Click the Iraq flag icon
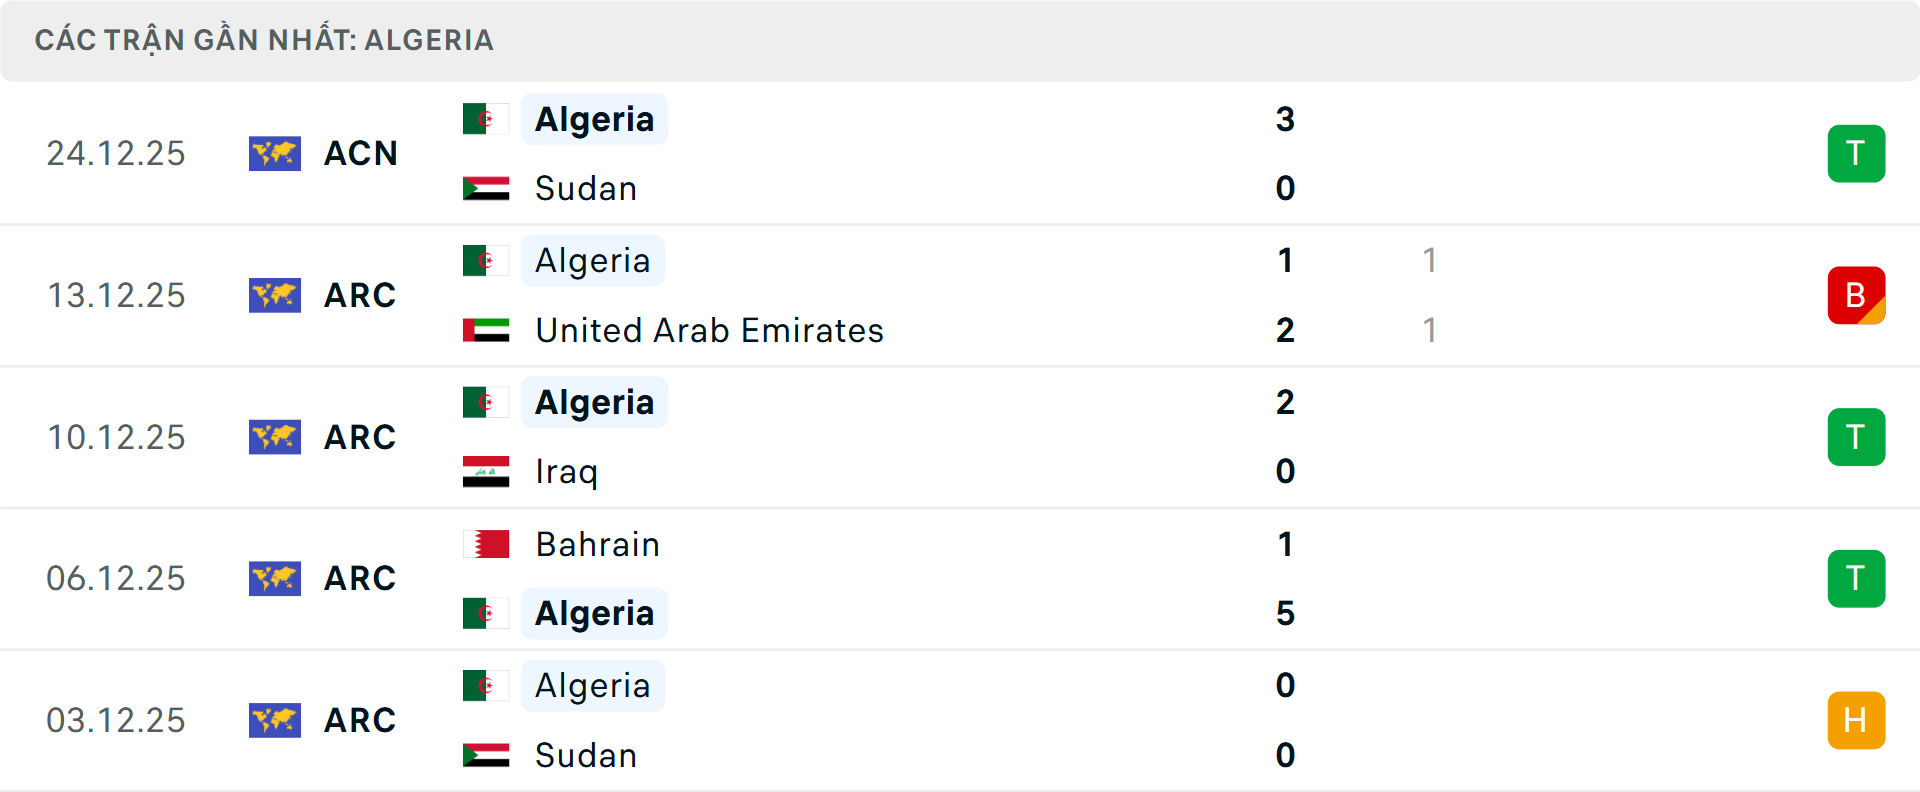Screen dimensions: 1920x792 485,471
